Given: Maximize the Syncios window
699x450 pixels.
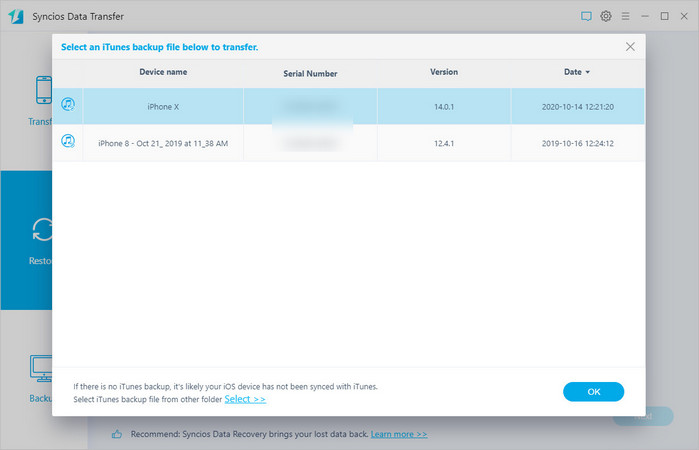Looking at the screenshot, I should click(x=665, y=16).
